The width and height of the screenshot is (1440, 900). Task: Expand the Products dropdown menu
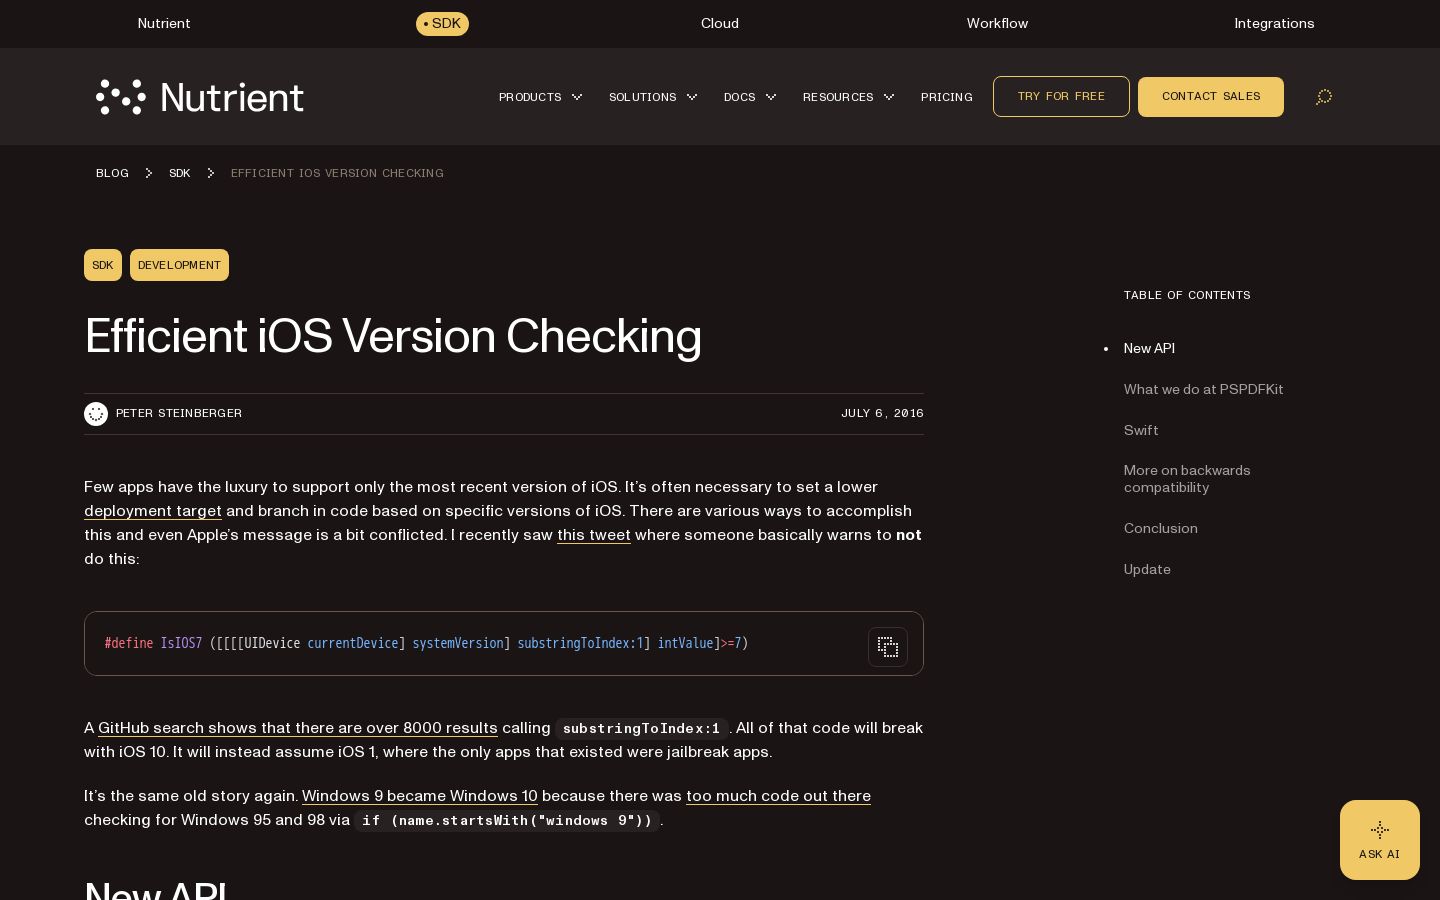tap(540, 97)
